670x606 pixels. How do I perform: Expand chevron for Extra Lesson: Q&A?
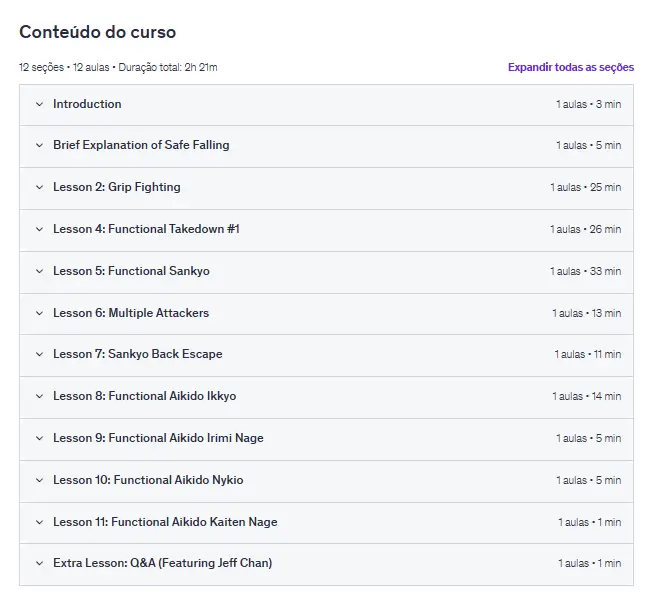[x=39, y=564]
